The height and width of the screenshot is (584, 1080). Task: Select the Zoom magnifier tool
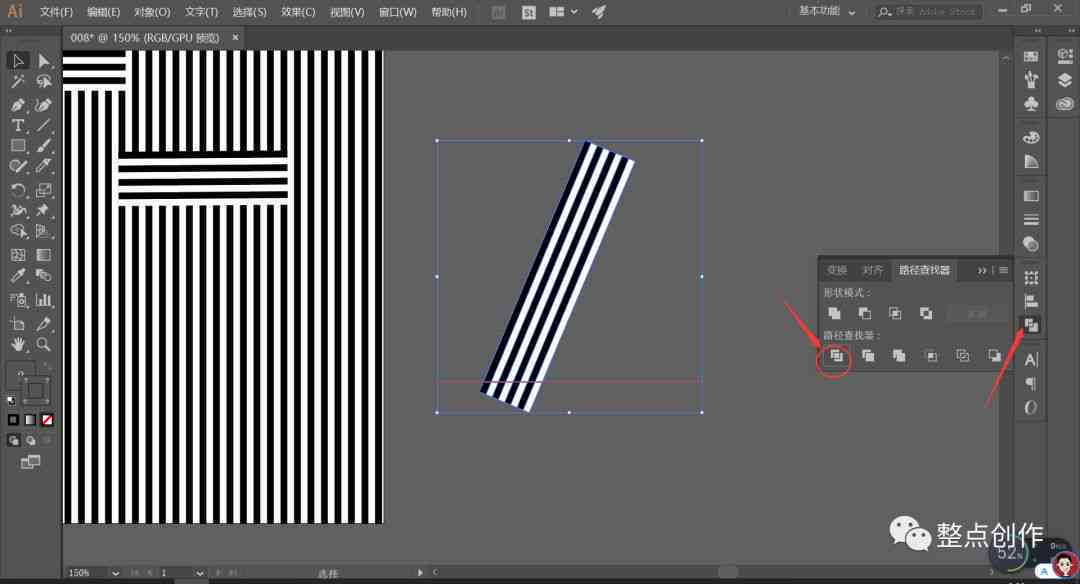[x=44, y=344]
